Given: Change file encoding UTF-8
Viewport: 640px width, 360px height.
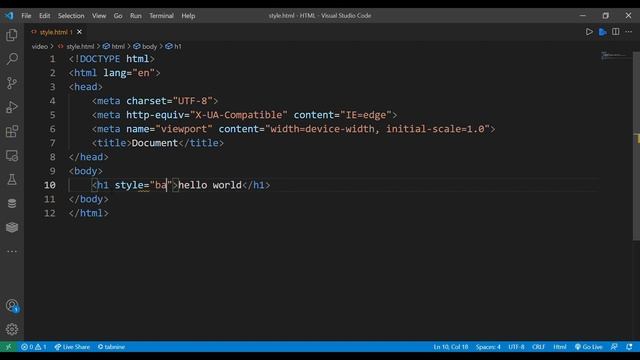Looking at the screenshot, I should point(516,347).
